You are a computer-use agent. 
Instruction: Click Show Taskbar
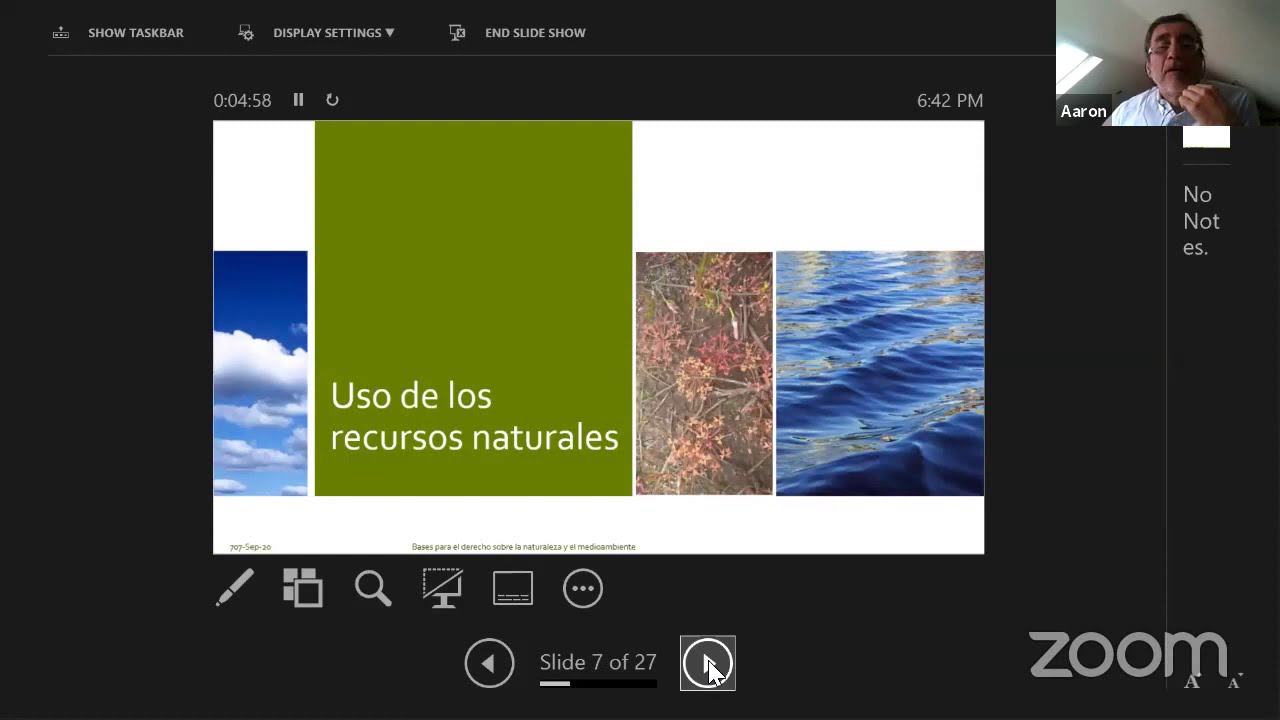click(x=119, y=33)
